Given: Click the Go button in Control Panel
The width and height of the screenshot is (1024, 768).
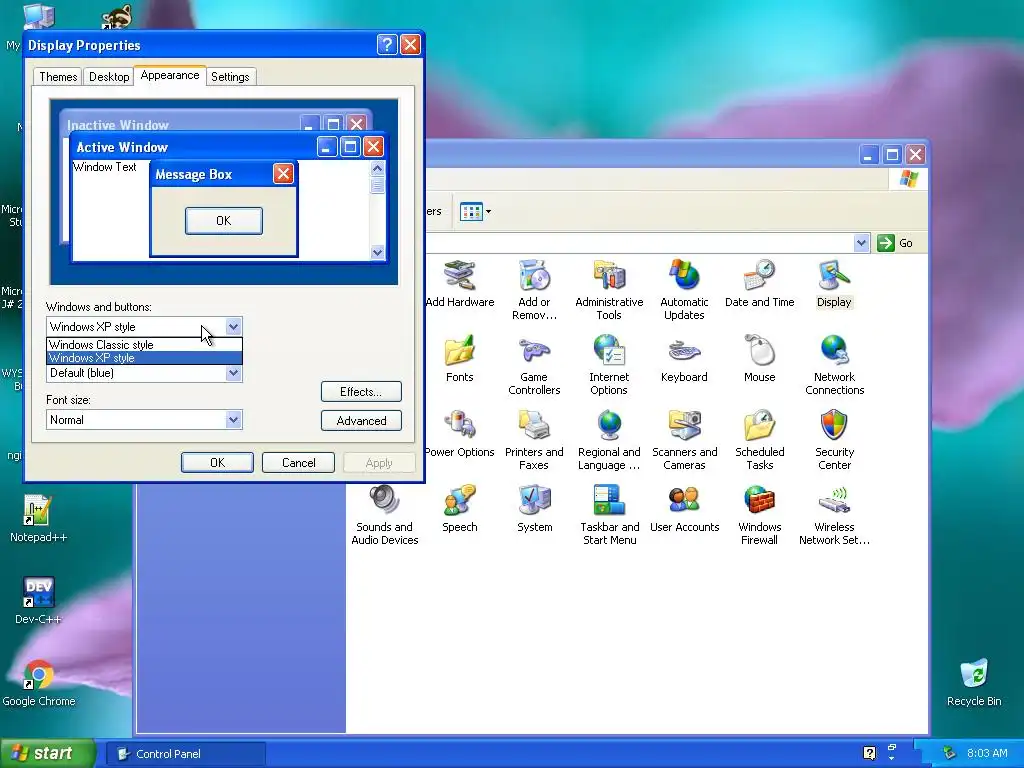Looking at the screenshot, I should [895, 243].
